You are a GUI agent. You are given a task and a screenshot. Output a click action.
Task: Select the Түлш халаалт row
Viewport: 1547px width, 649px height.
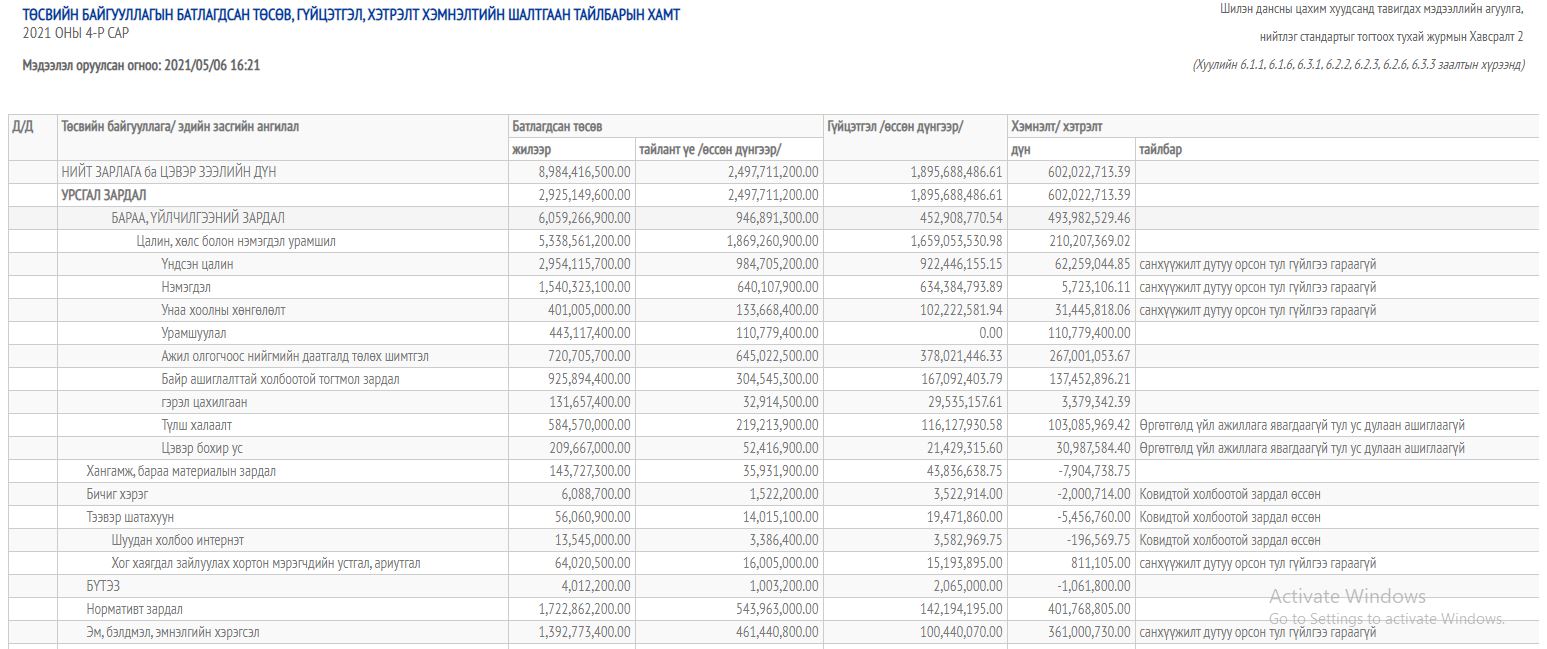[x=773, y=425]
